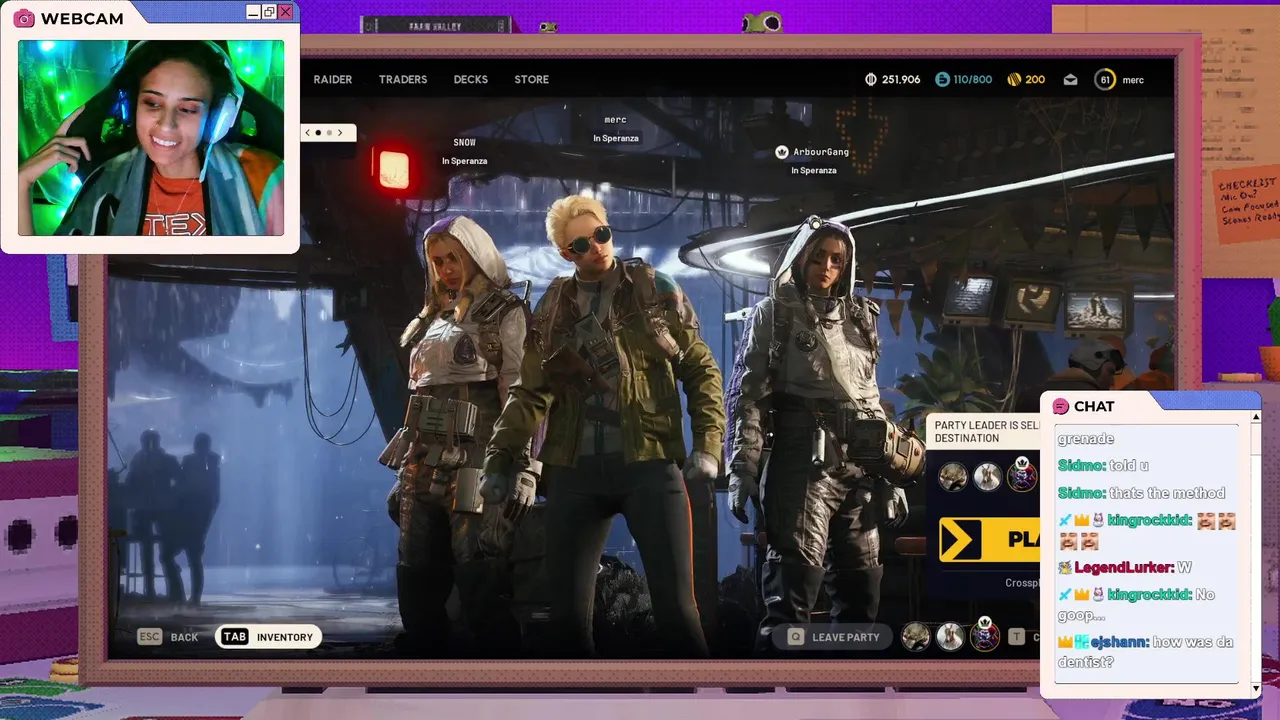Click first party avatar in bottom bar
This screenshot has height=720, width=1280.
916,637
